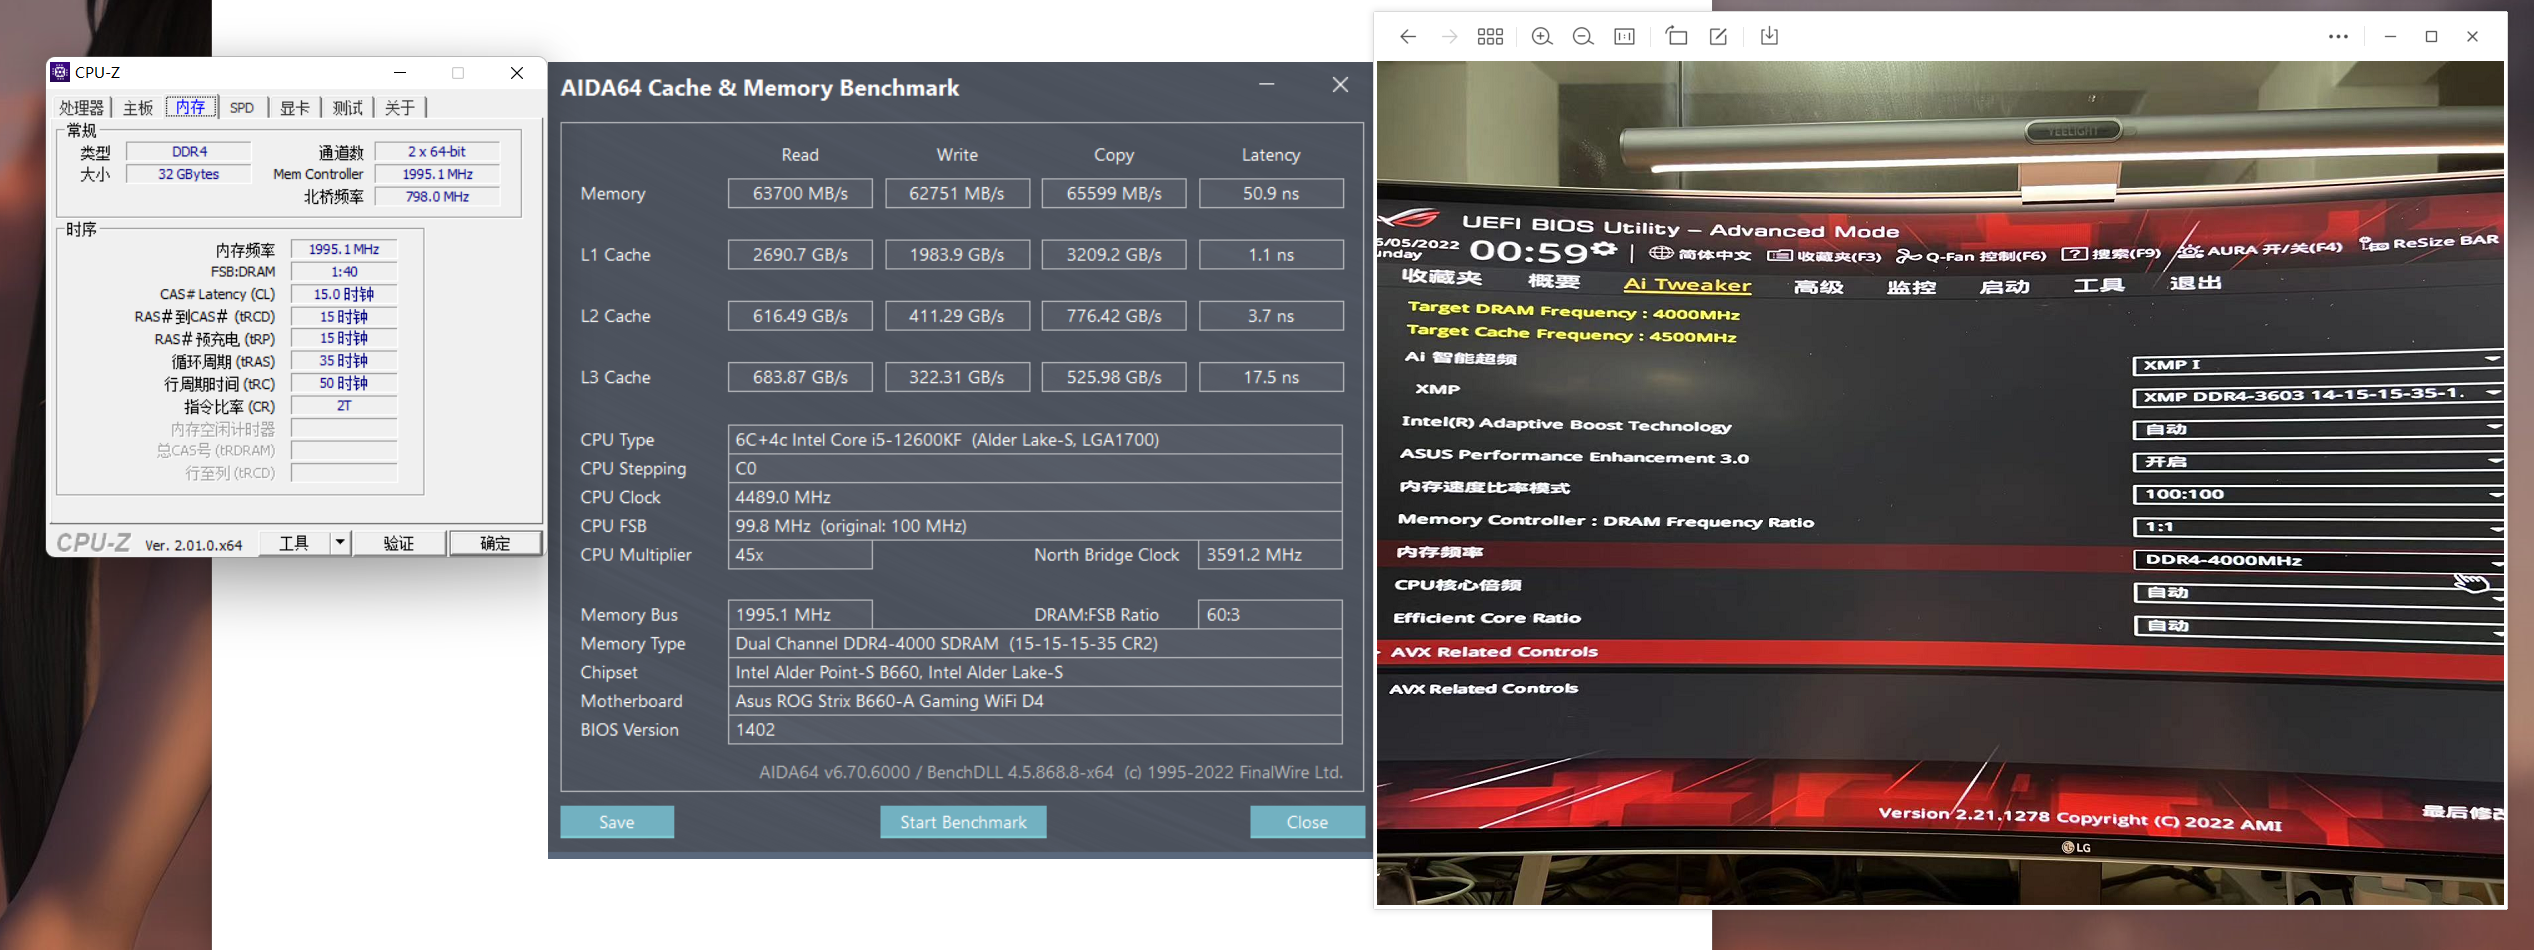
Task: Click the 验证 button in CPU-Z
Action: [x=399, y=543]
